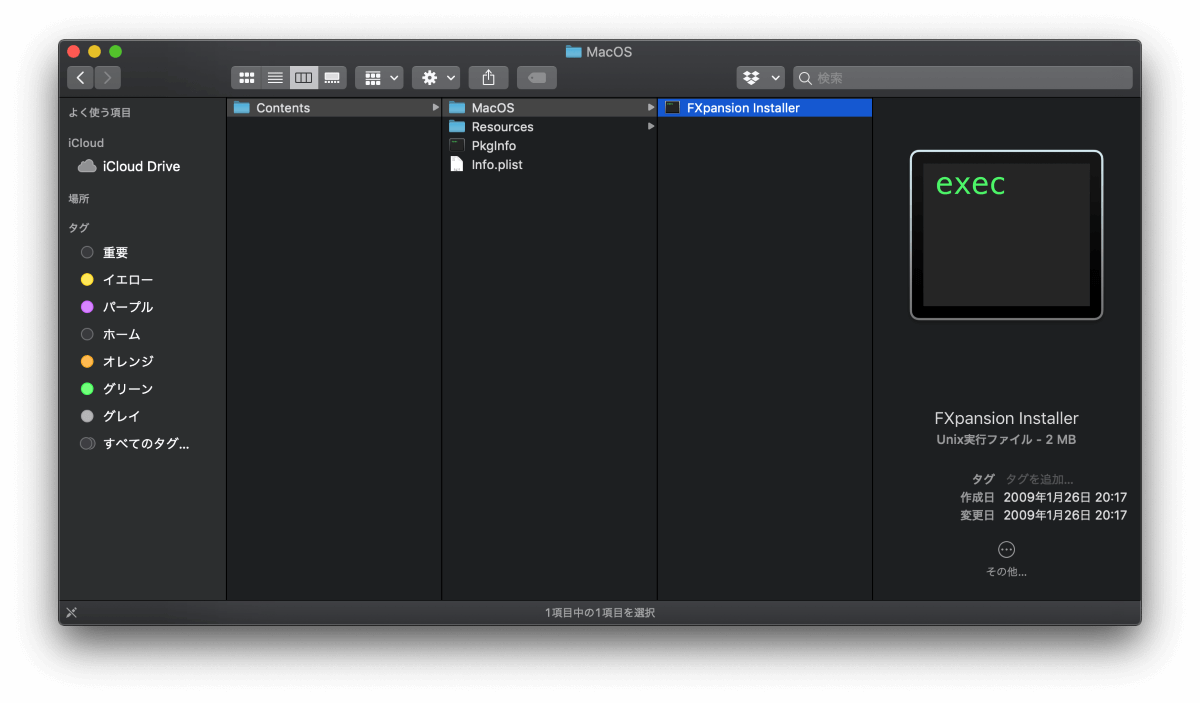The image size is (1200, 703).
Task: Select the Resources folder
Action: [549, 127]
